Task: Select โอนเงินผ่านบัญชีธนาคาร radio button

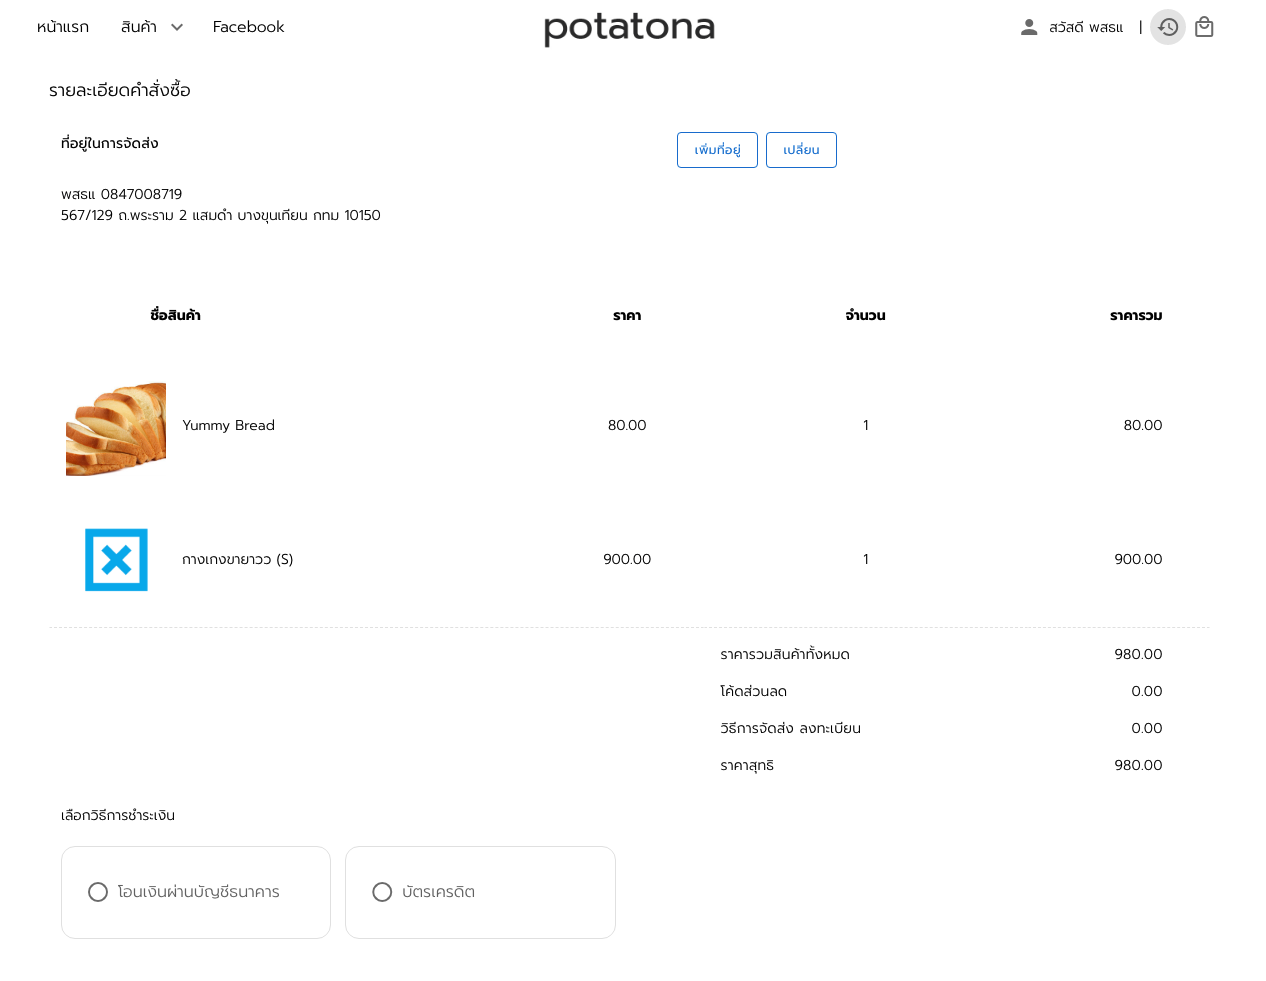Action: coord(98,892)
